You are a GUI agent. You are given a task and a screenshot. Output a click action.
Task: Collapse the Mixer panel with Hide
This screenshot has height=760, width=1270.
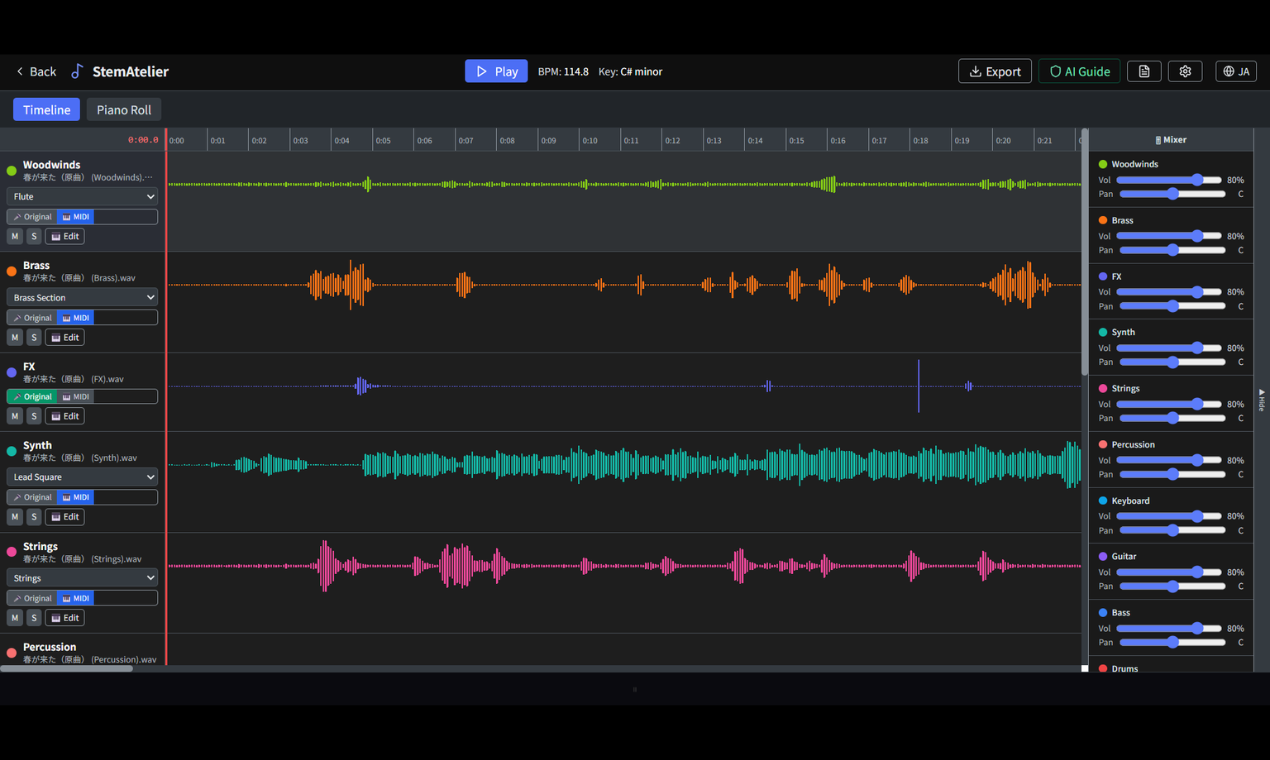pos(1261,400)
